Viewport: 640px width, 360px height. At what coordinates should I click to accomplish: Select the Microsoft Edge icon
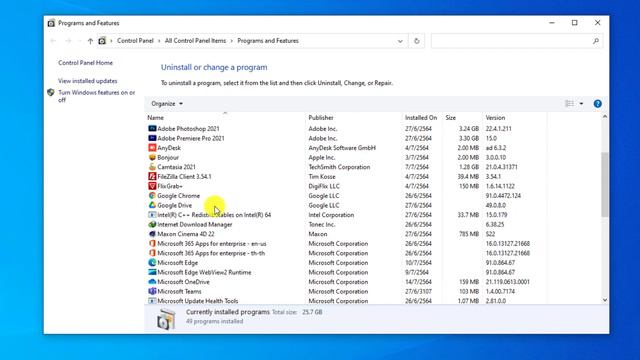click(x=152, y=263)
